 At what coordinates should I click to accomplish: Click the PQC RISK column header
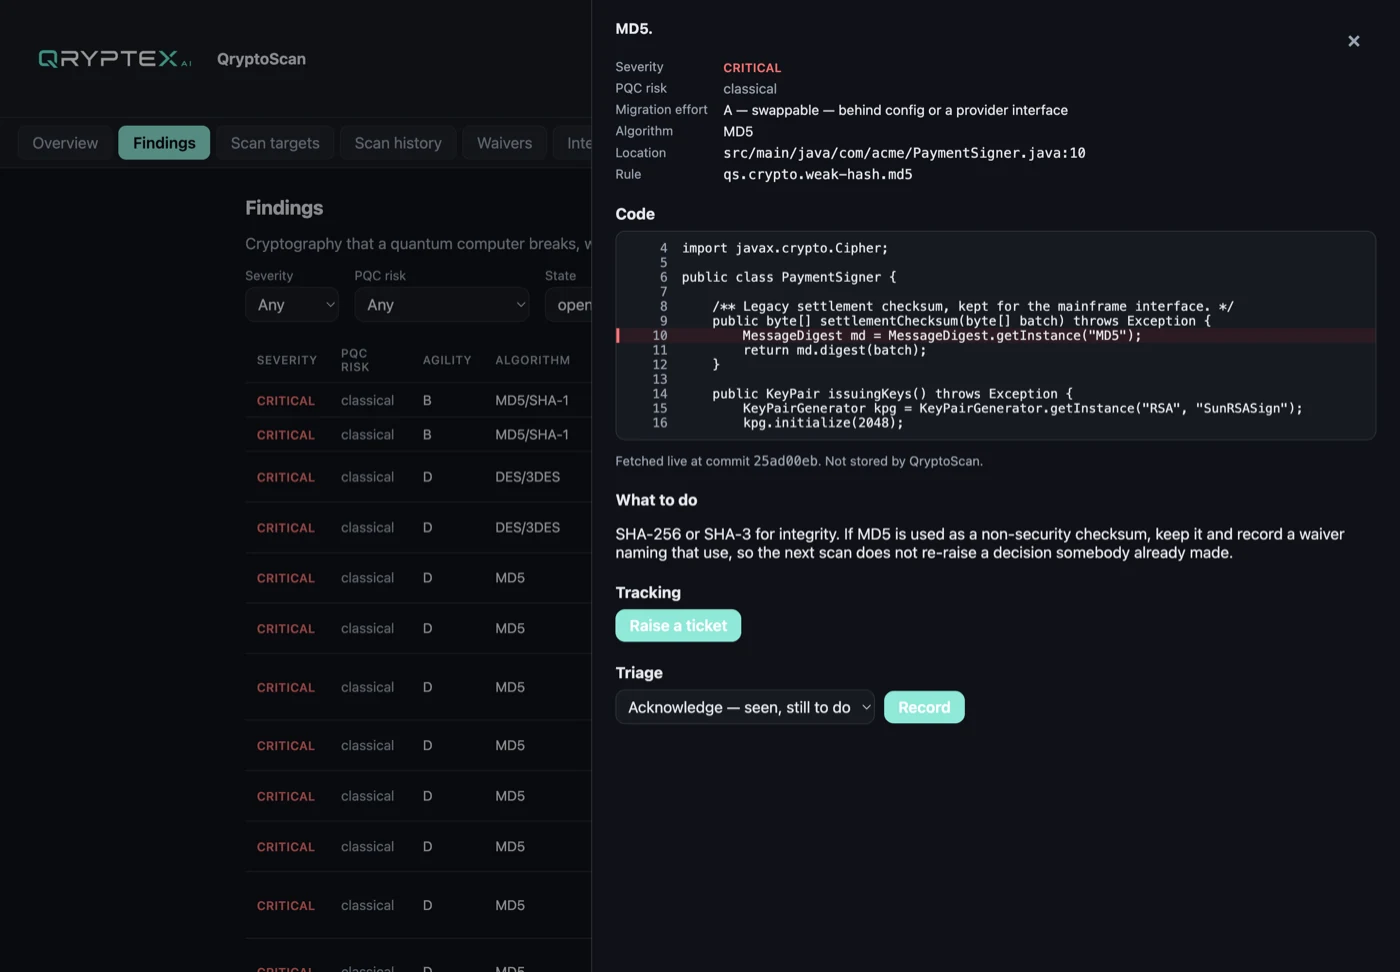[x=355, y=360]
